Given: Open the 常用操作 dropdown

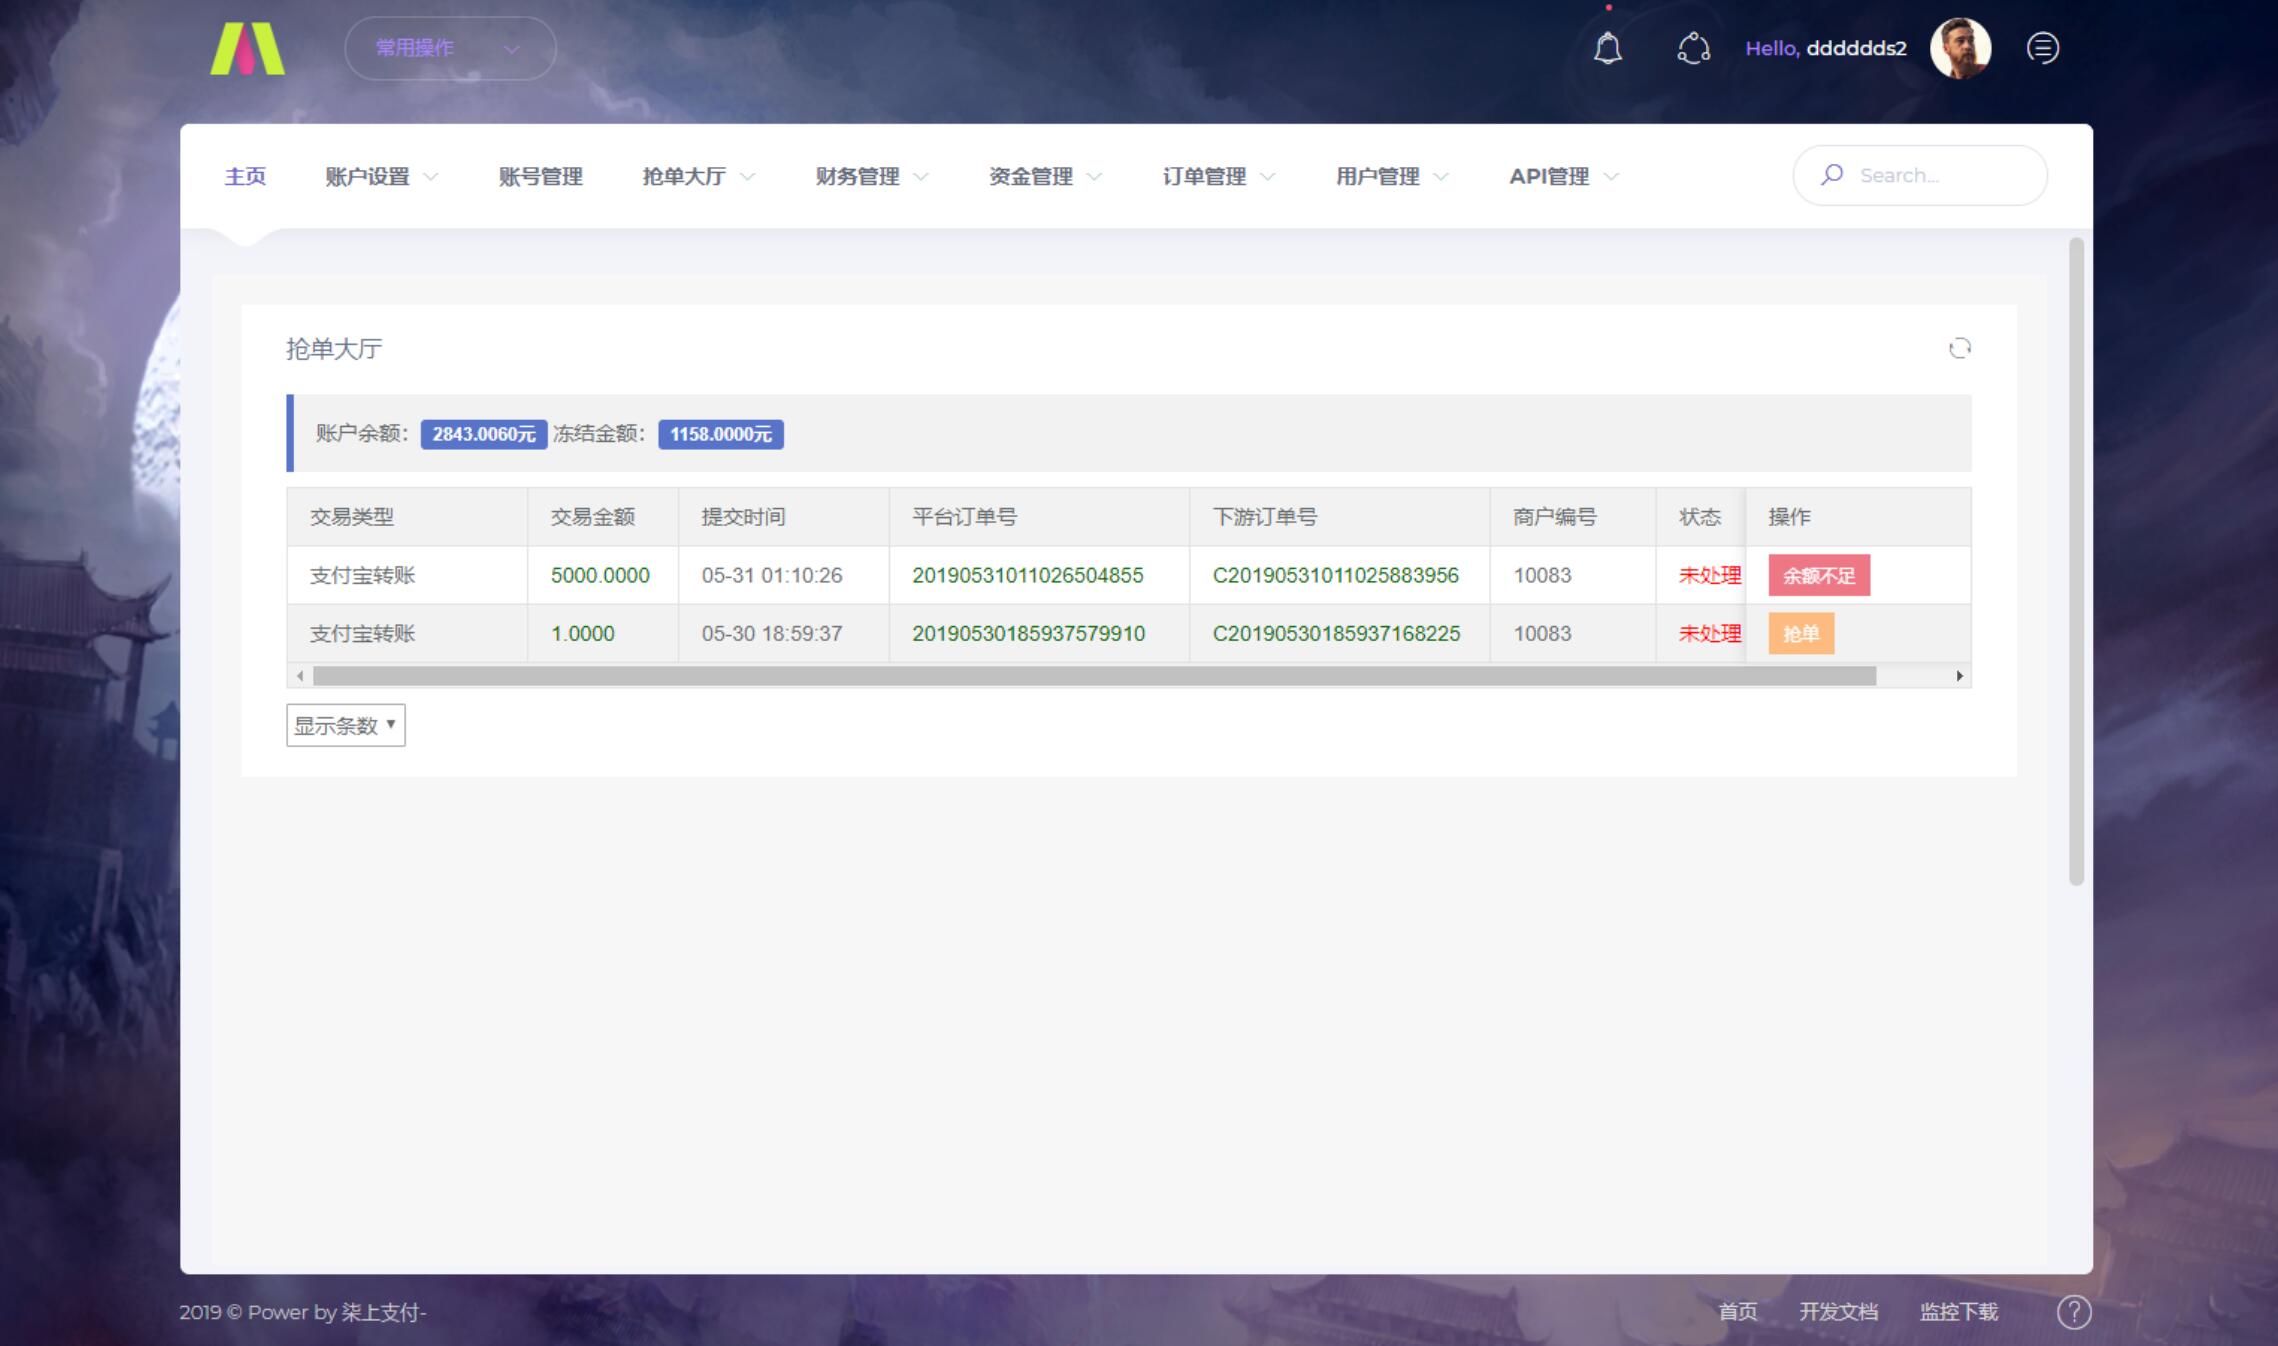Looking at the screenshot, I should tap(449, 48).
